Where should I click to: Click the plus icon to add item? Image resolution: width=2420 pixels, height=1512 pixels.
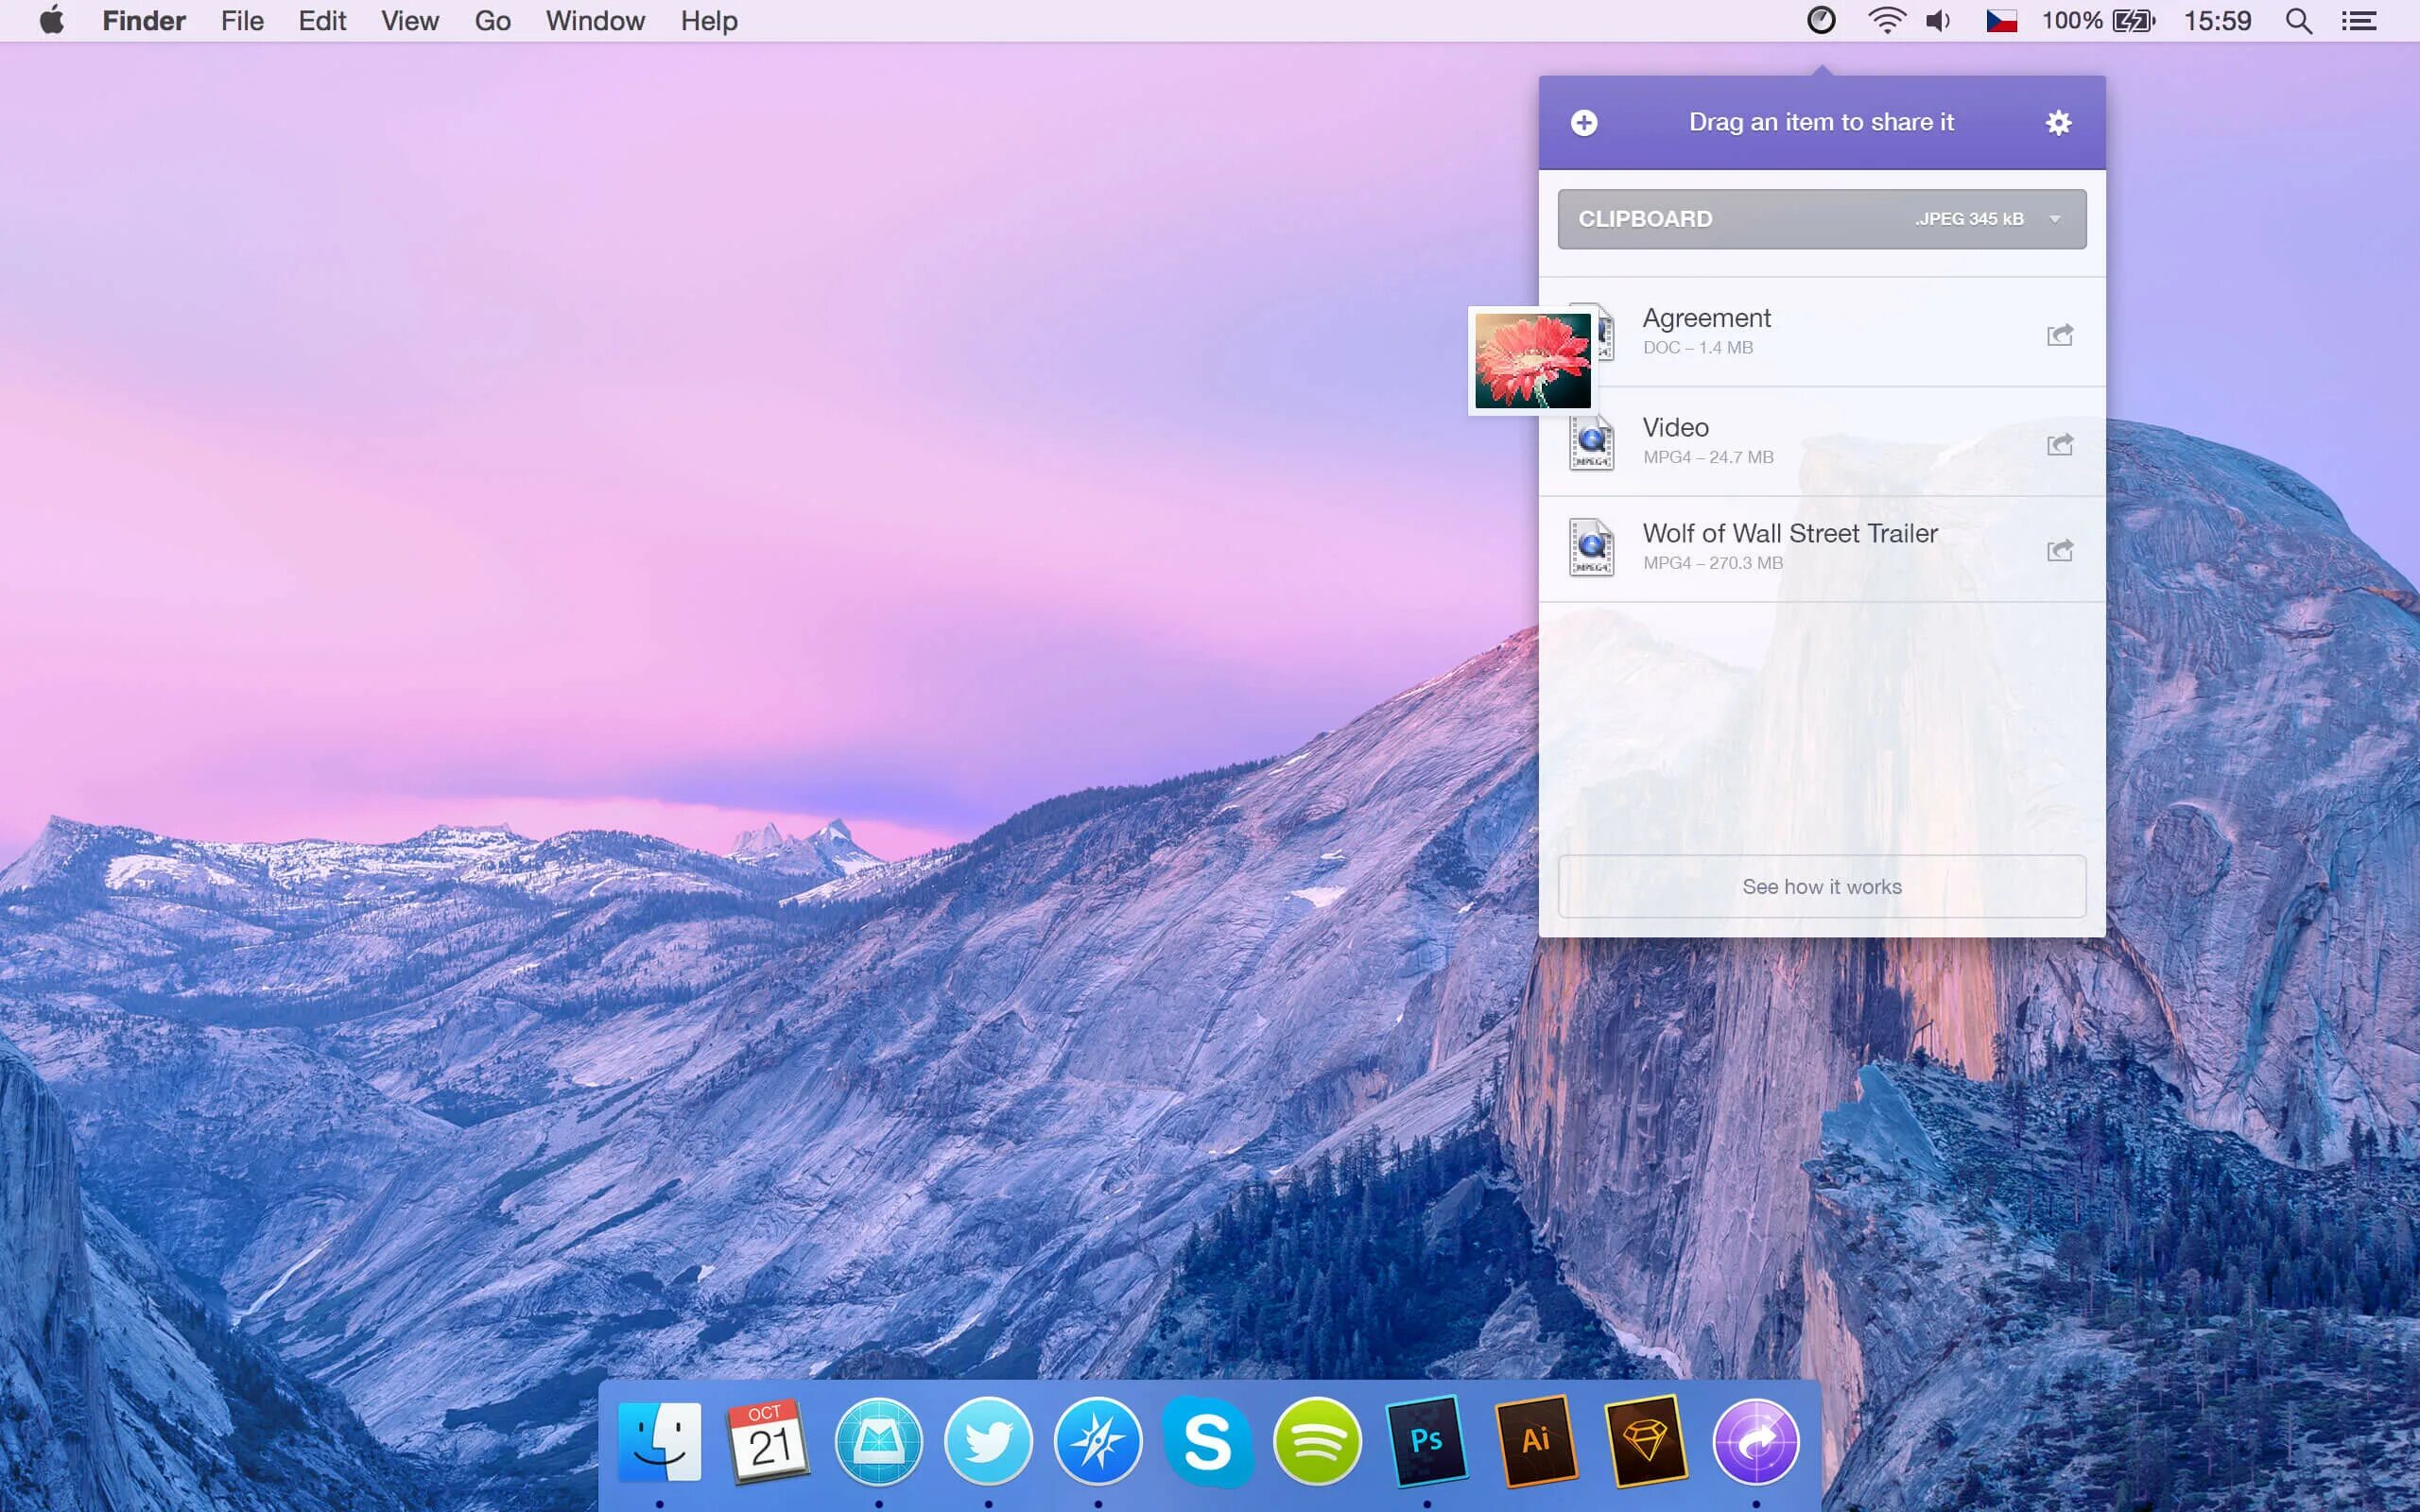[1584, 123]
